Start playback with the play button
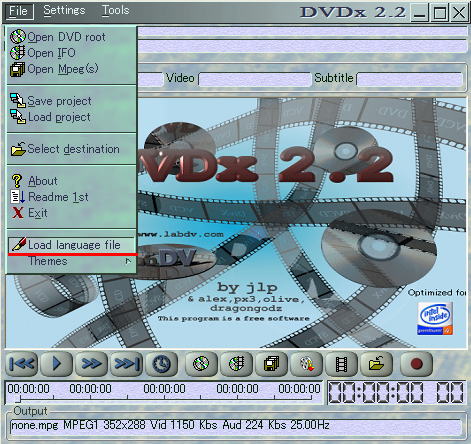Screen dimensions: 471x444 coord(56,364)
